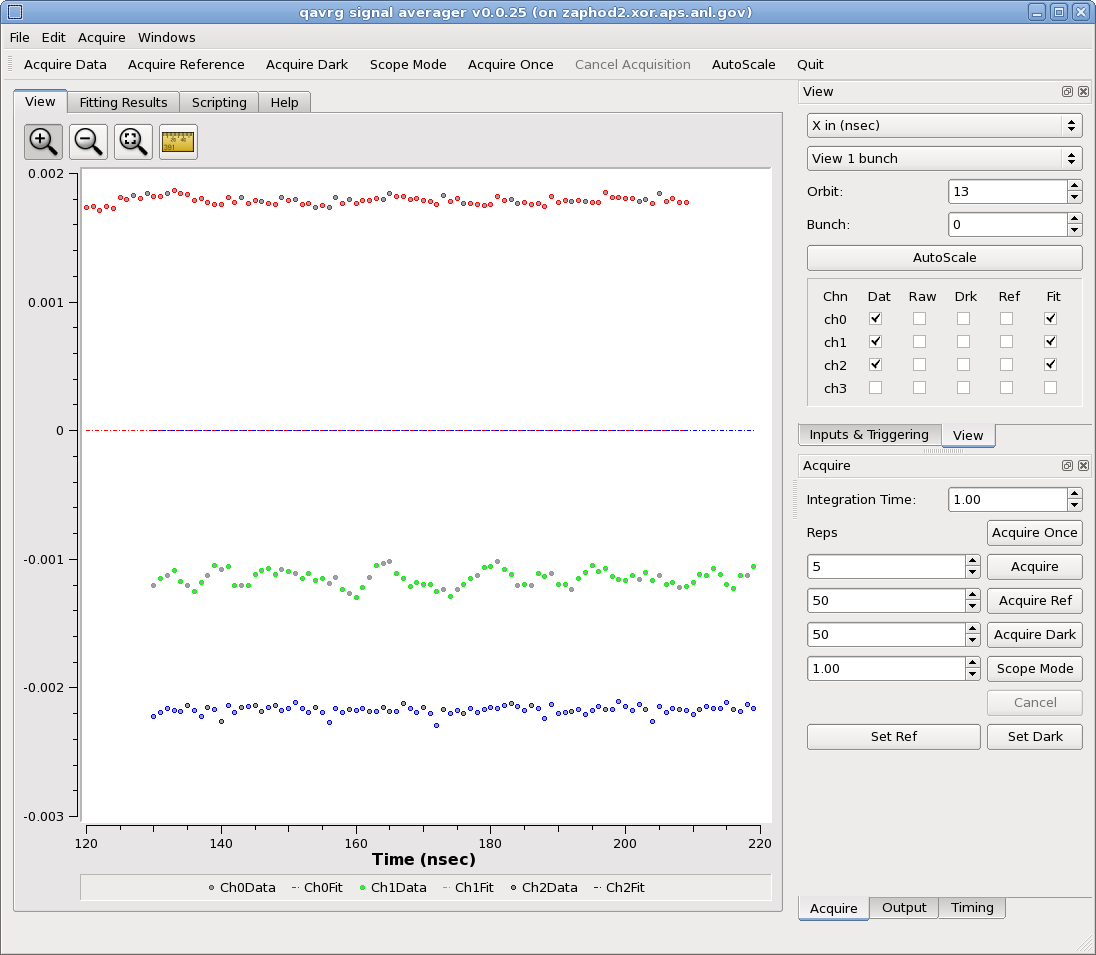The height and width of the screenshot is (955, 1096).
Task: Click Acquire Dark in the toolbar
Action: tap(306, 64)
